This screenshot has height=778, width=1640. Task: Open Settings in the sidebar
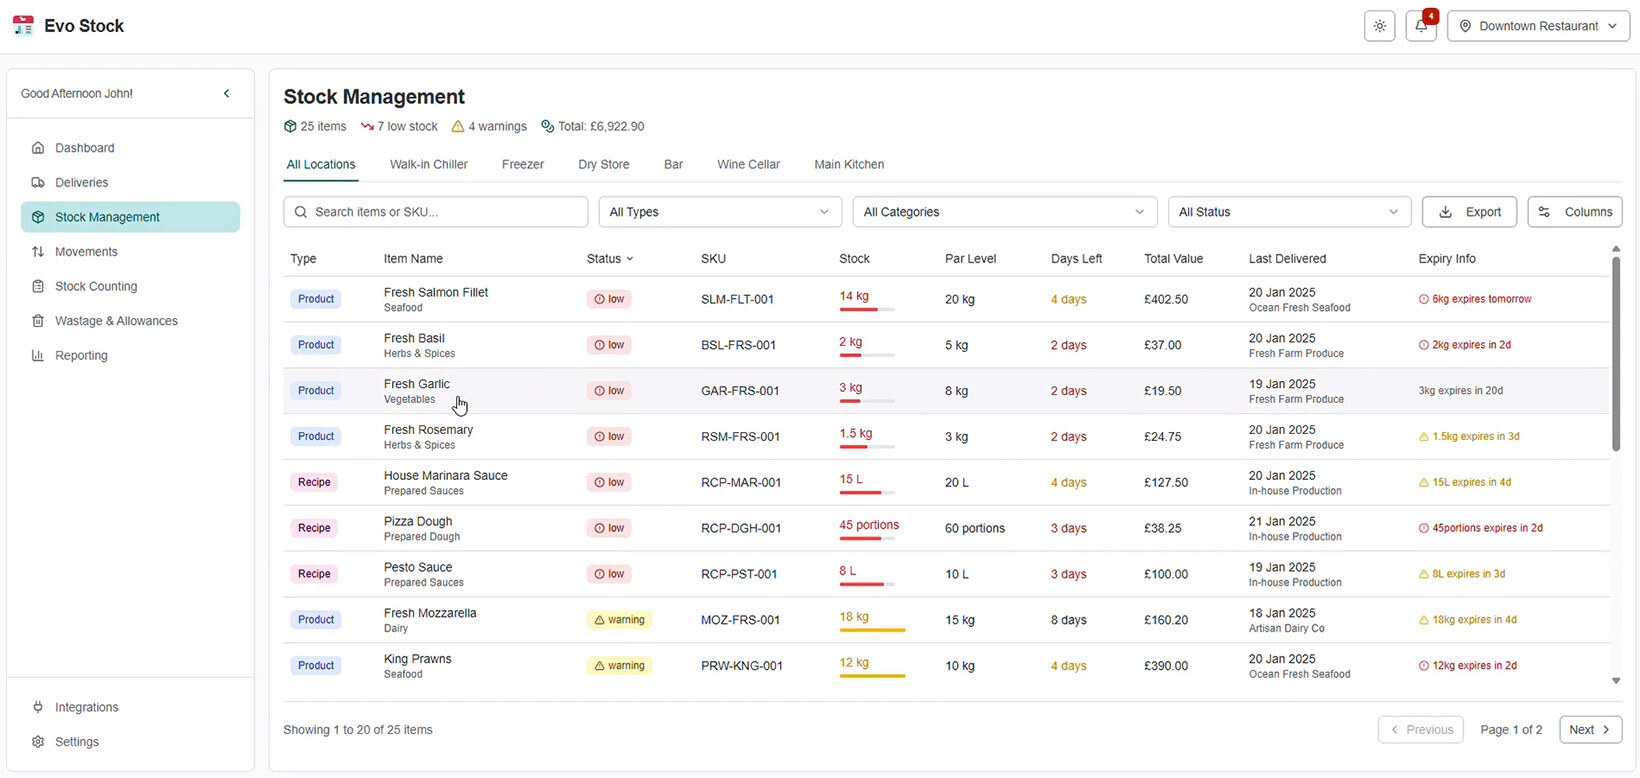[x=76, y=742]
